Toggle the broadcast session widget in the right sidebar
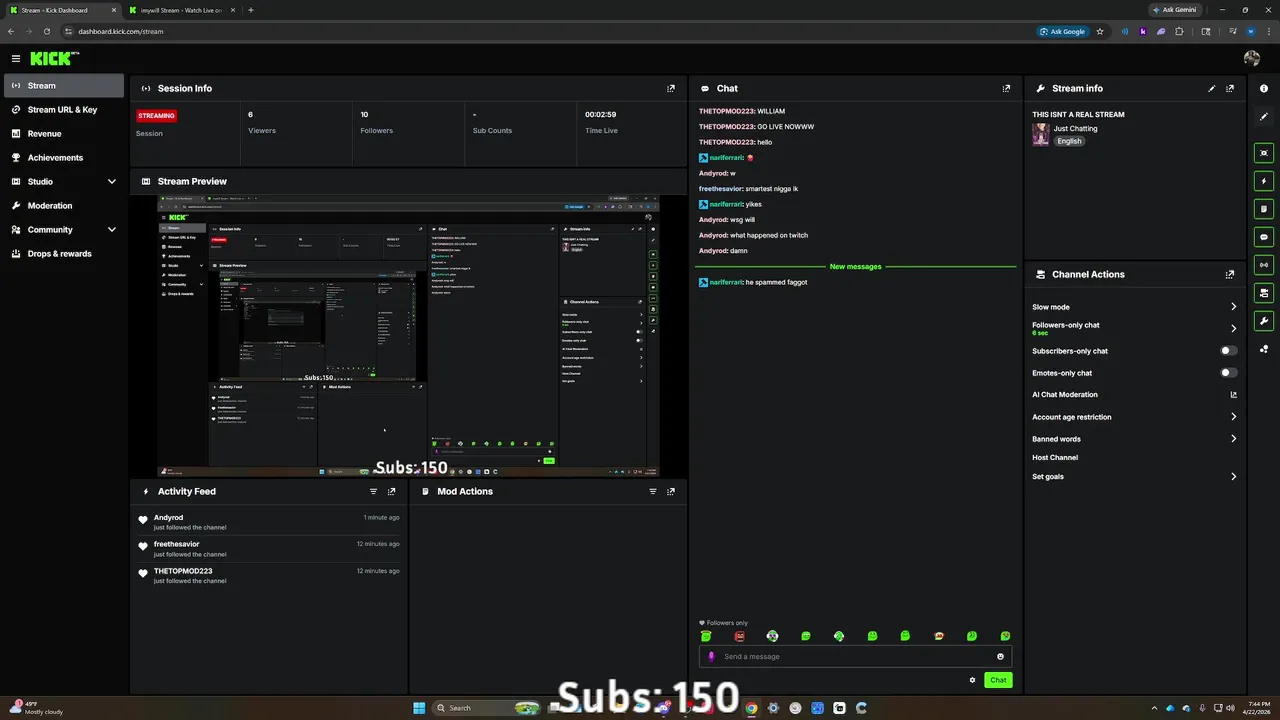The height and width of the screenshot is (720, 1280). [x=1264, y=265]
